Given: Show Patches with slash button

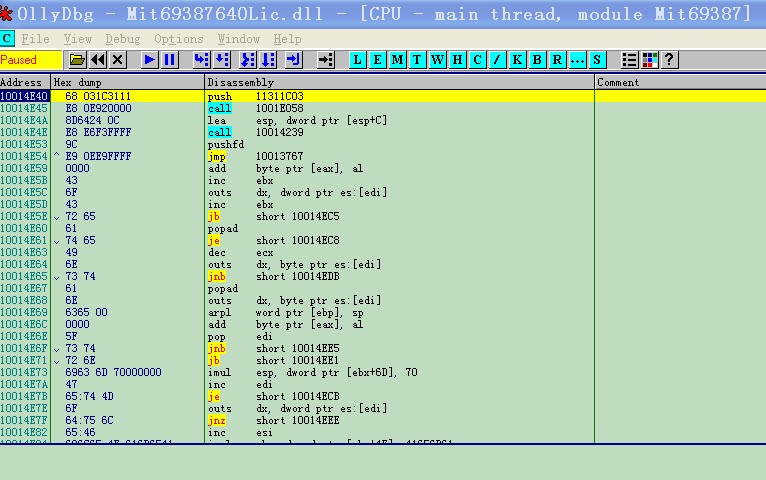Looking at the screenshot, I should click(497, 60).
